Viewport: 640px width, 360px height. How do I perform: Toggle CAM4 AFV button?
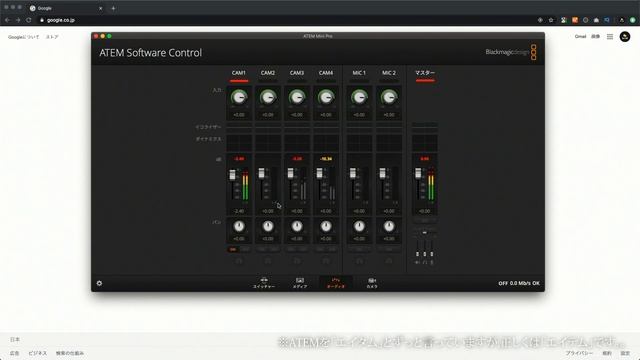tap(332, 249)
